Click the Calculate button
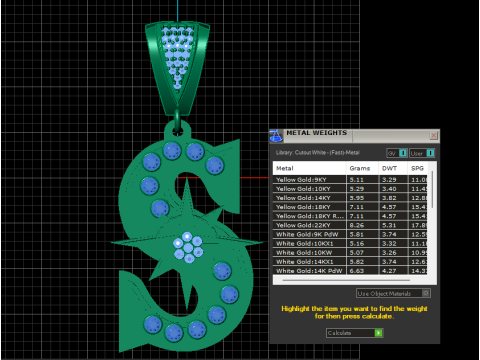Viewport: 480px width, 360px height. point(355,333)
